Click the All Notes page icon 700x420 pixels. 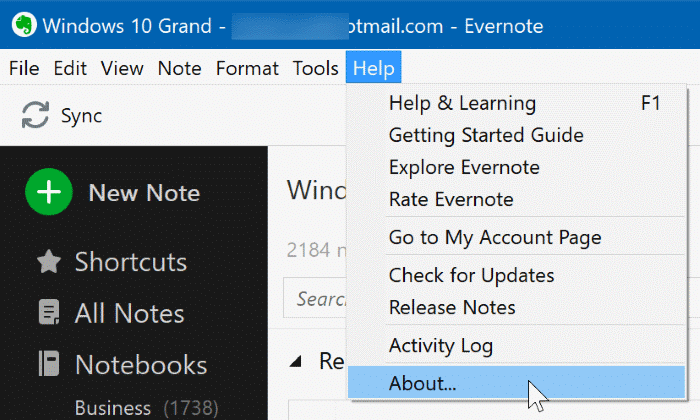(49, 312)
